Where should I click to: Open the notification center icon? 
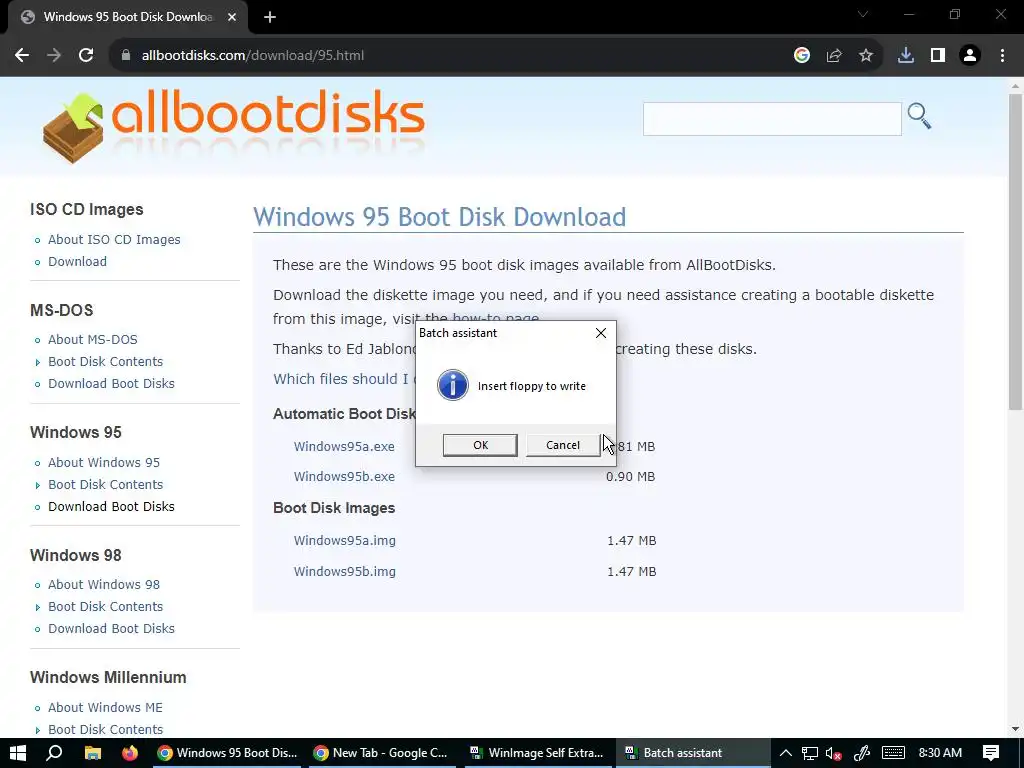coord(991,753)
